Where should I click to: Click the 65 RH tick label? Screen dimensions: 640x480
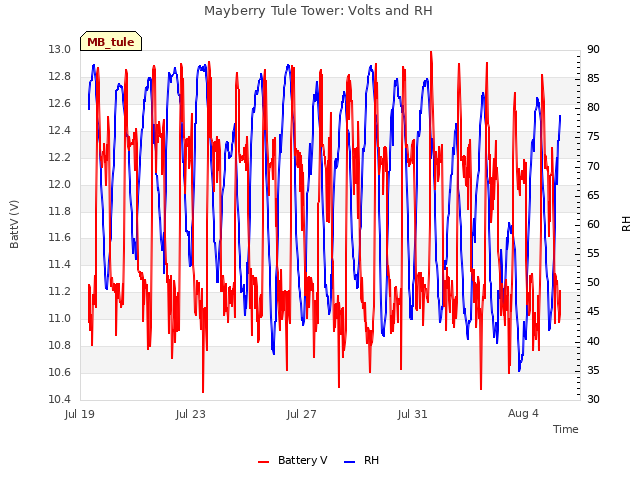coord(593,196)
